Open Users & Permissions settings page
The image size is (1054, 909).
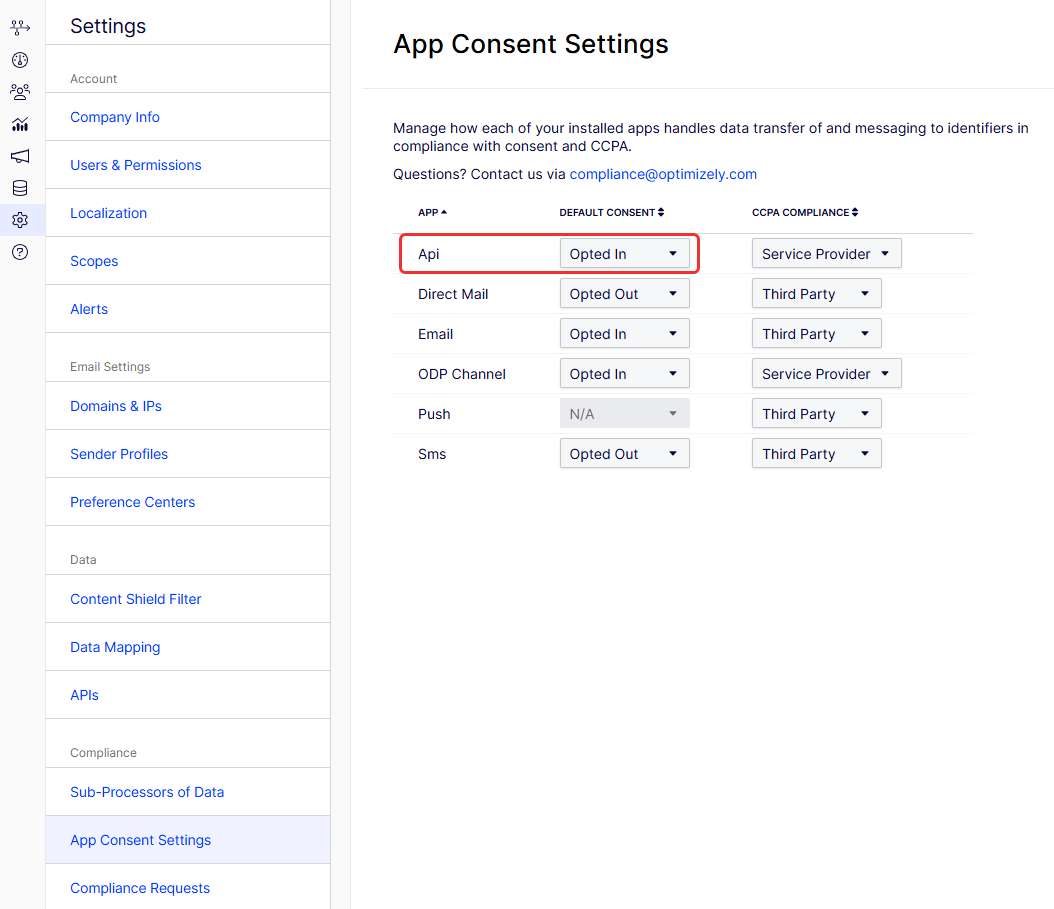[x=136, y=165]
